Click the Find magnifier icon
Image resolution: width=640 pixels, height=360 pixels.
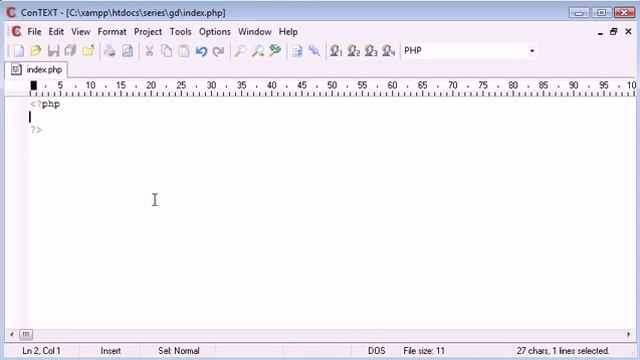240,51
